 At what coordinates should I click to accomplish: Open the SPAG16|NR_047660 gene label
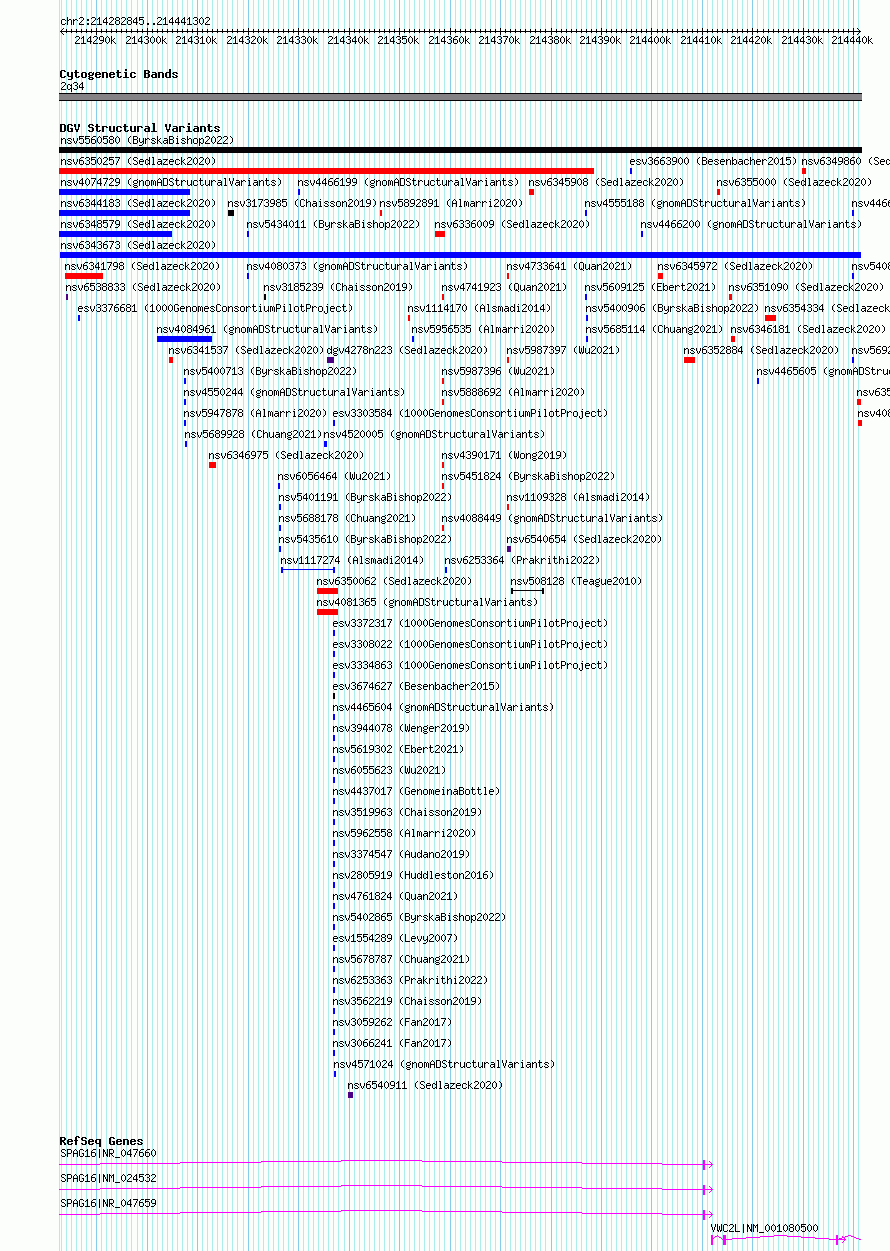[x=108, y=1153]
